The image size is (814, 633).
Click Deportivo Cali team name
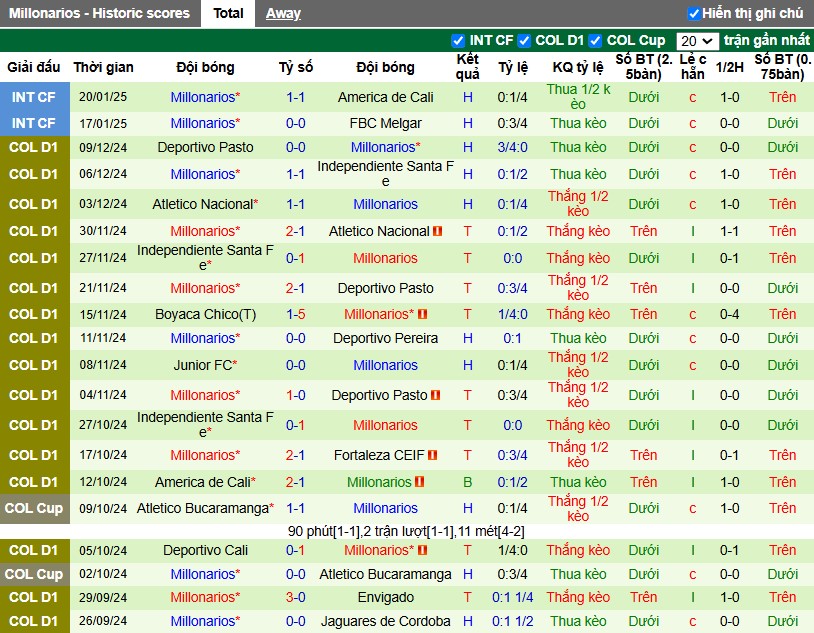coord(205,550)
